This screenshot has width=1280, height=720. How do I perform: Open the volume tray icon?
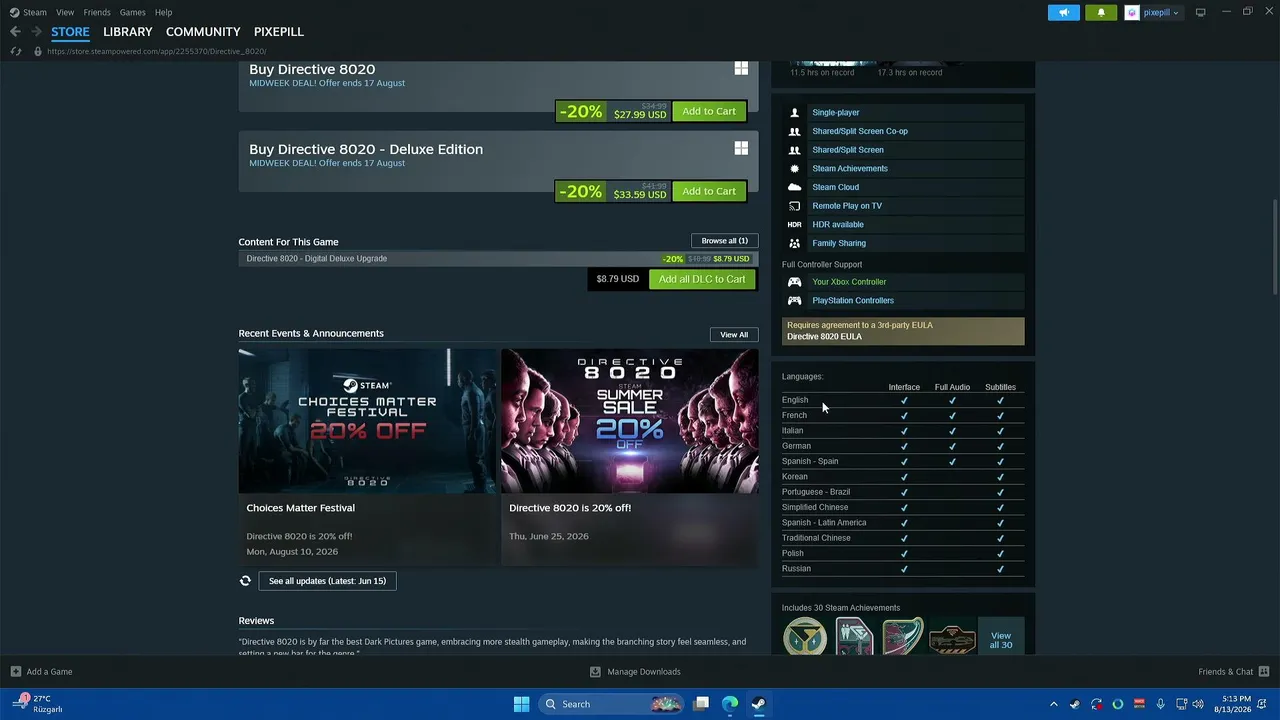(1198, 704)
